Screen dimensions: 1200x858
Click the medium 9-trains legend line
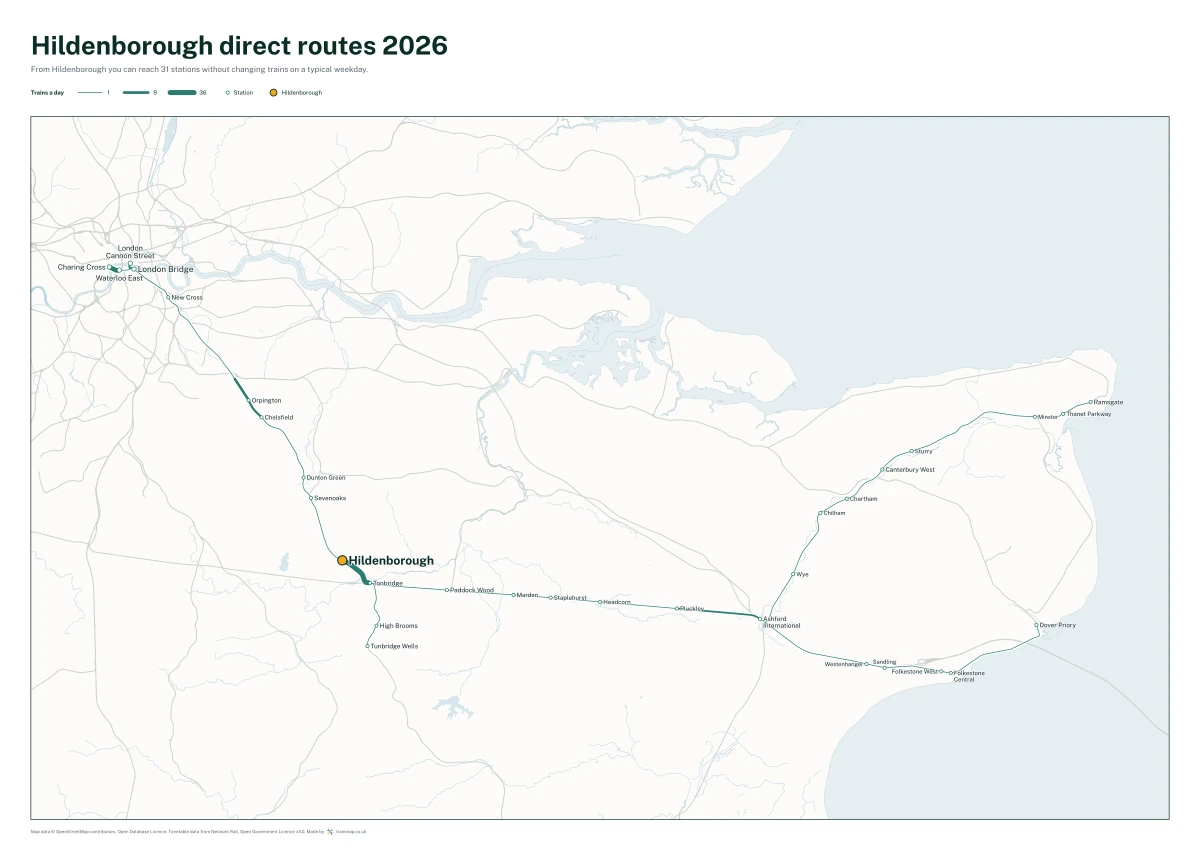136,92
